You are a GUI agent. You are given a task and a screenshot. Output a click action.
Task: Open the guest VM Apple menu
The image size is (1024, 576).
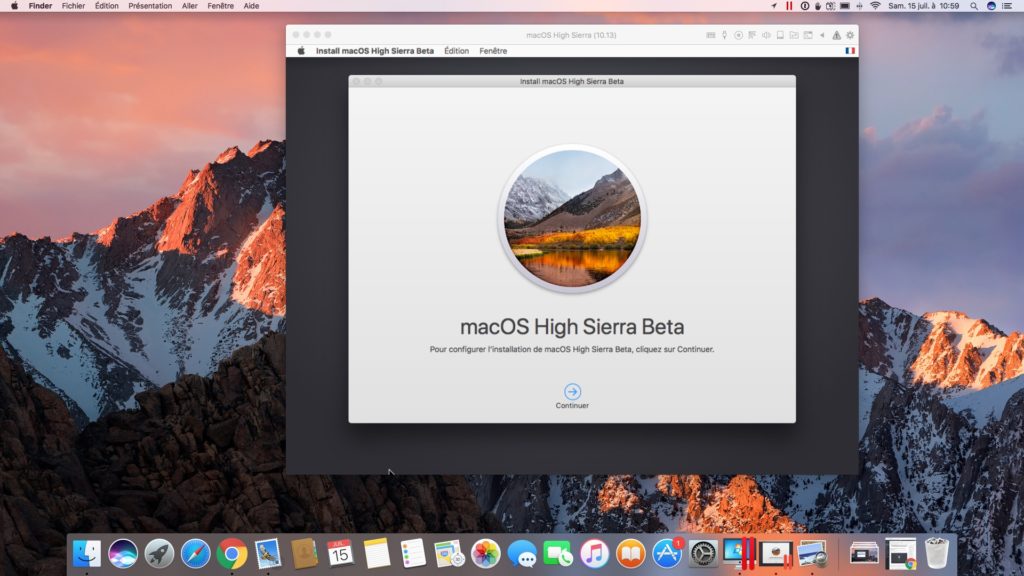tap(301, 51)
